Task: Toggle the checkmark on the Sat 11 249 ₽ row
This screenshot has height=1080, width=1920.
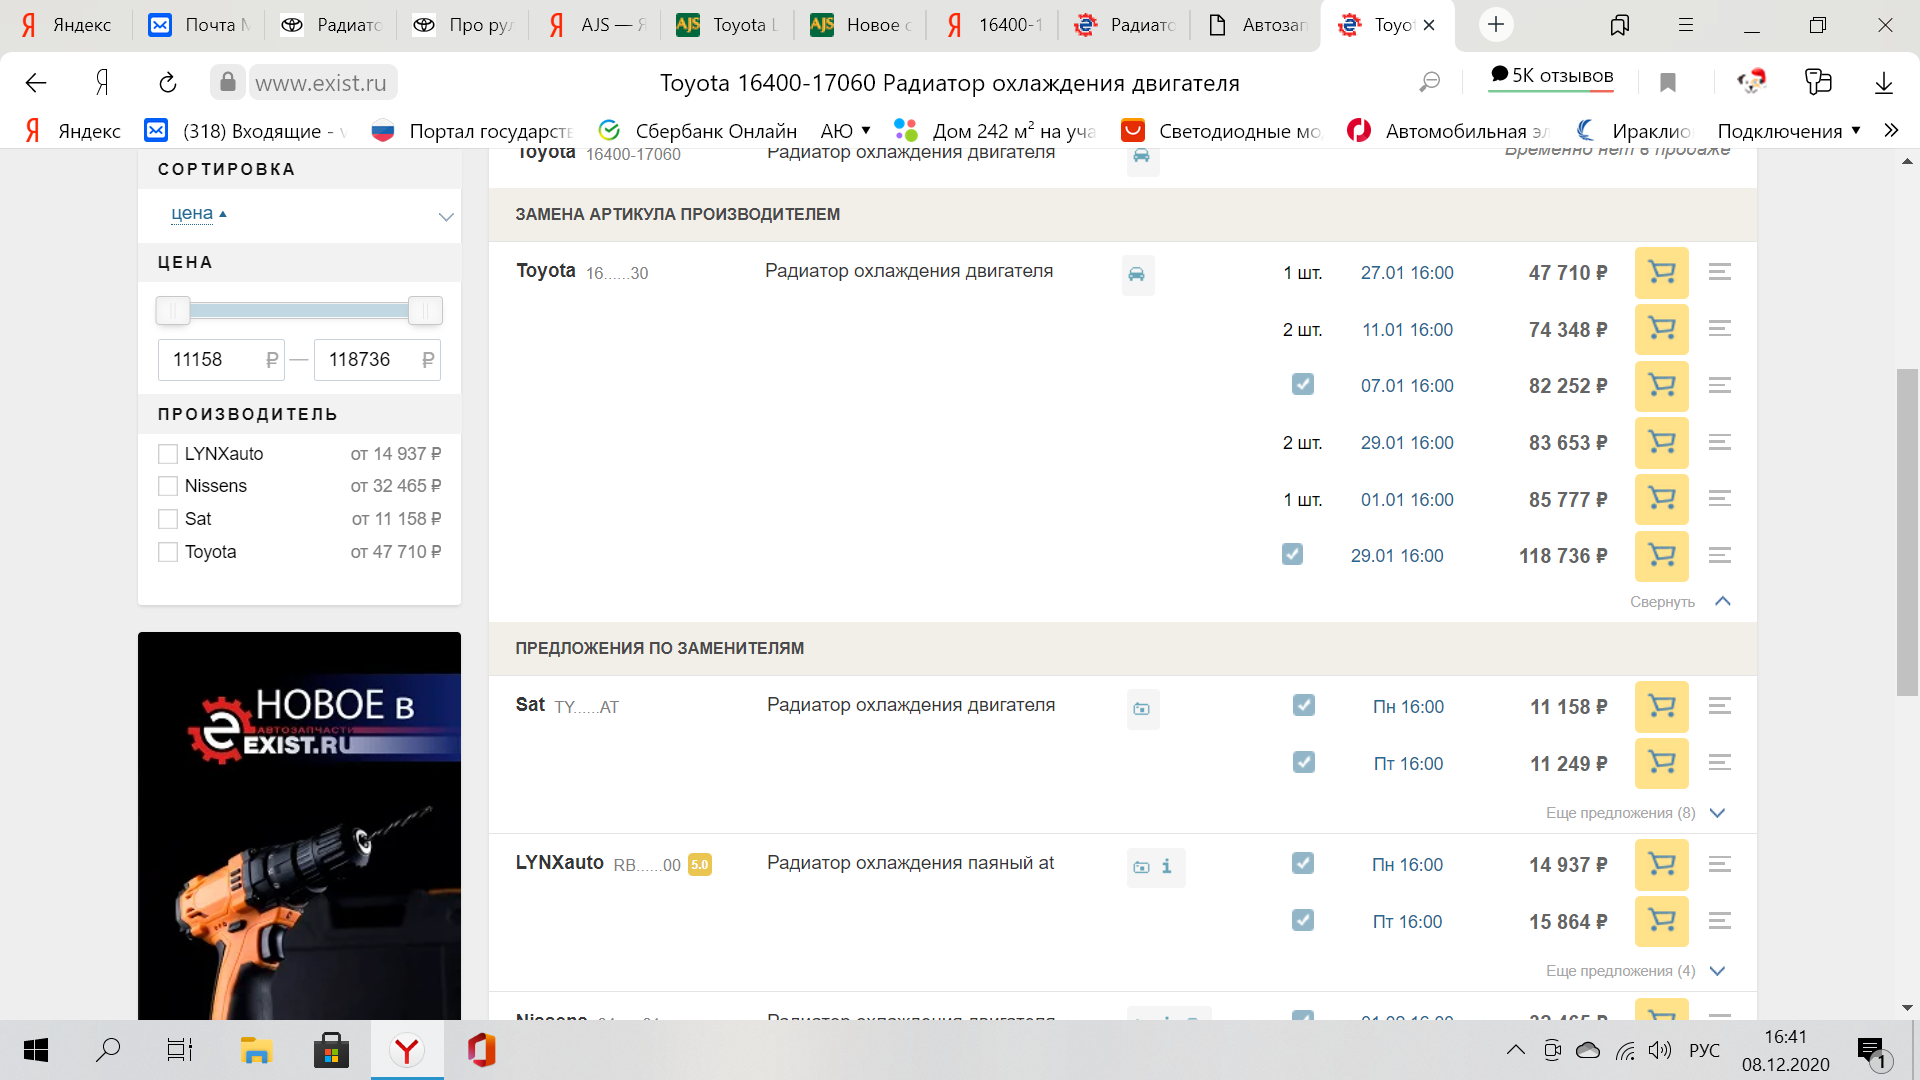Action: coord(1303,762)
